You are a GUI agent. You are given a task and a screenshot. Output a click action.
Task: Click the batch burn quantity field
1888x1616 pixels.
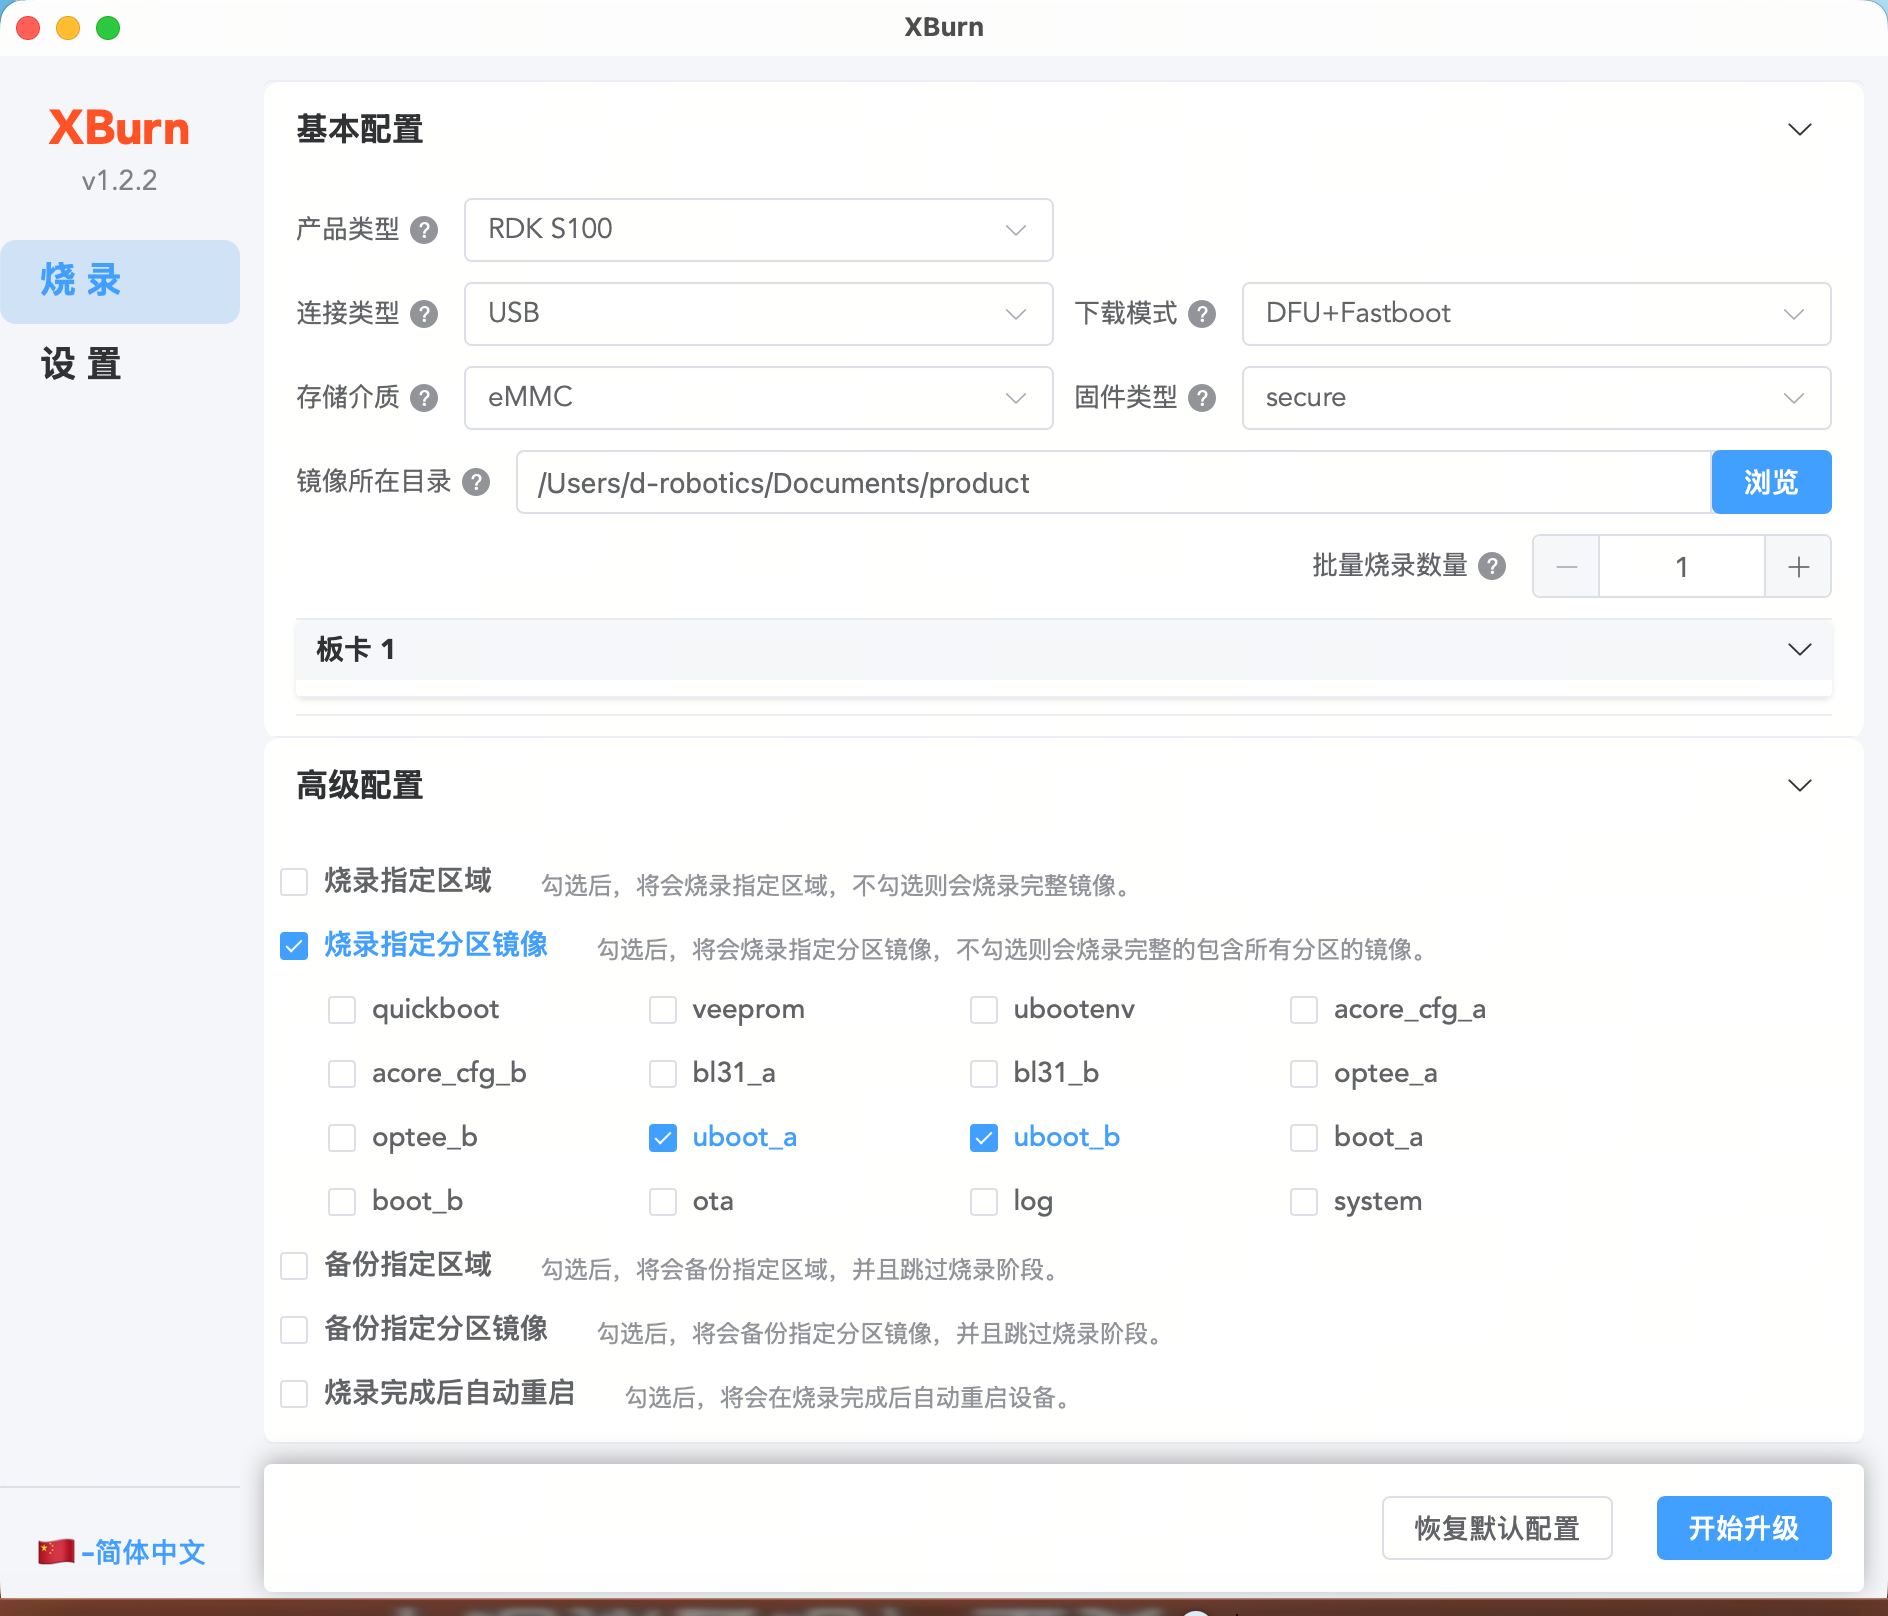click(x=1682, y=567)
